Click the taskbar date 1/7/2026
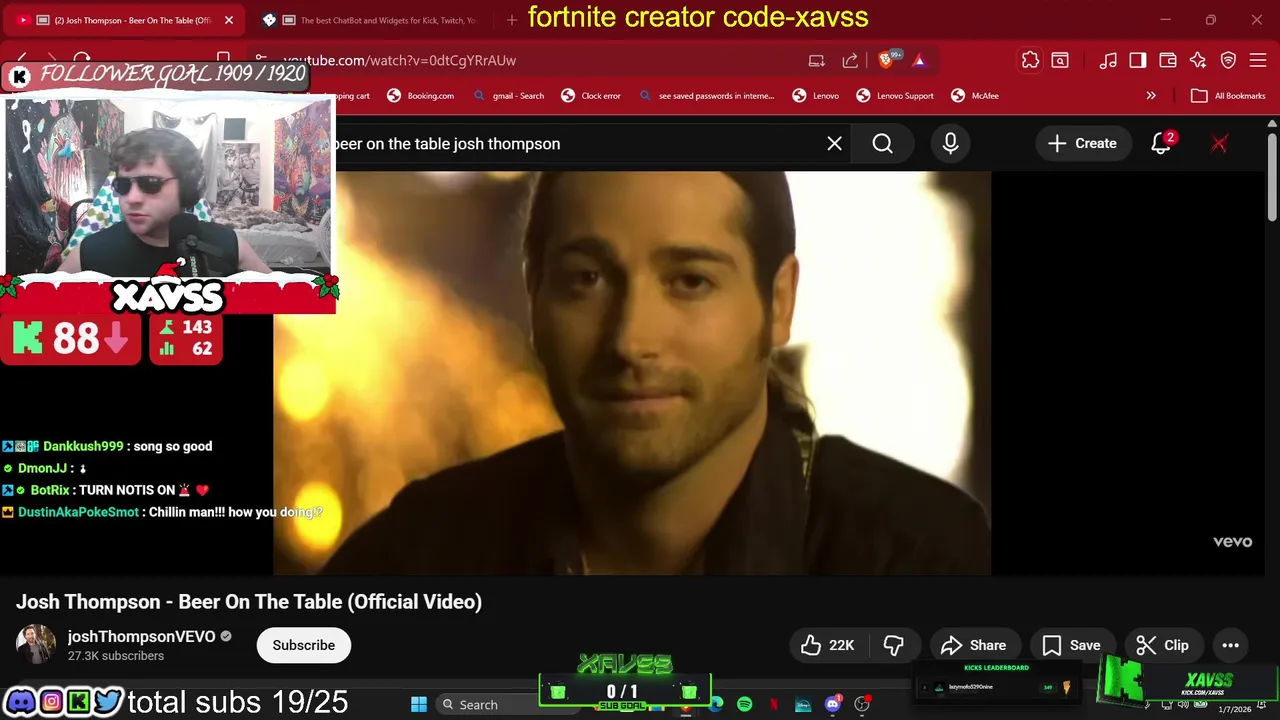The image size is (1280, 720). click(x=1234, y=709)
